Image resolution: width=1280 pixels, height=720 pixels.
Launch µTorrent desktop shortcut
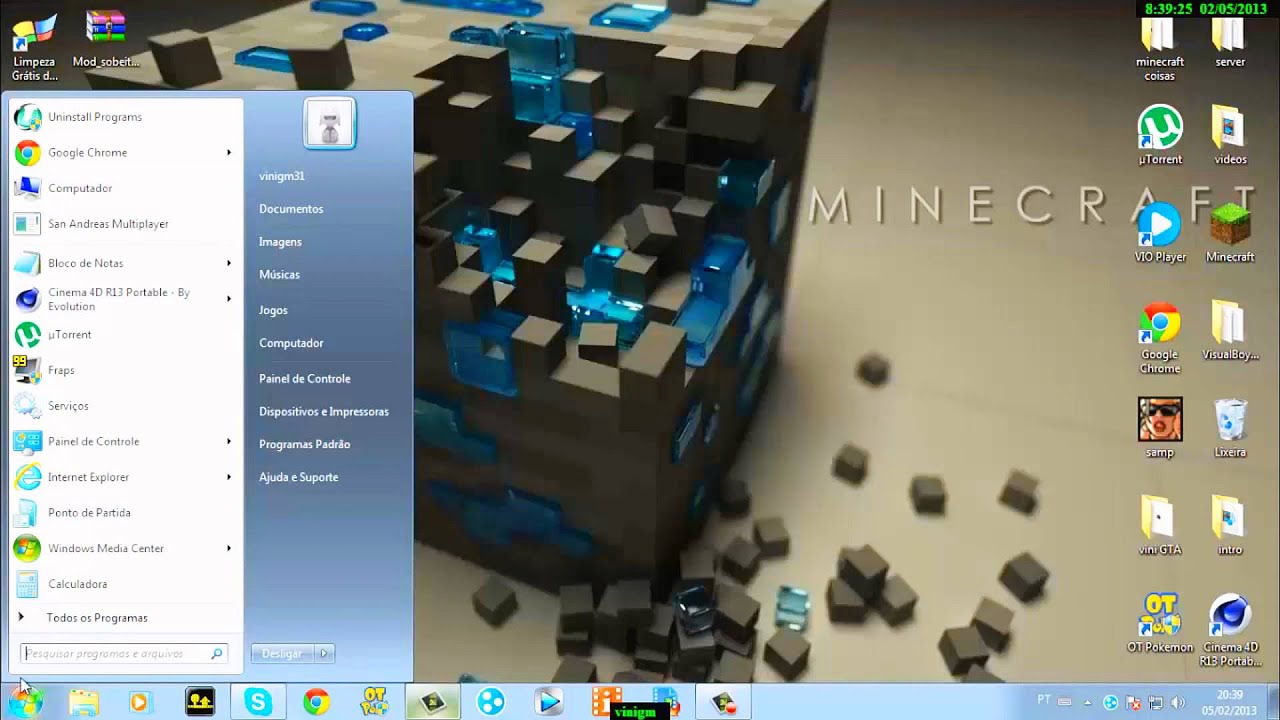tap(1160, 135)
